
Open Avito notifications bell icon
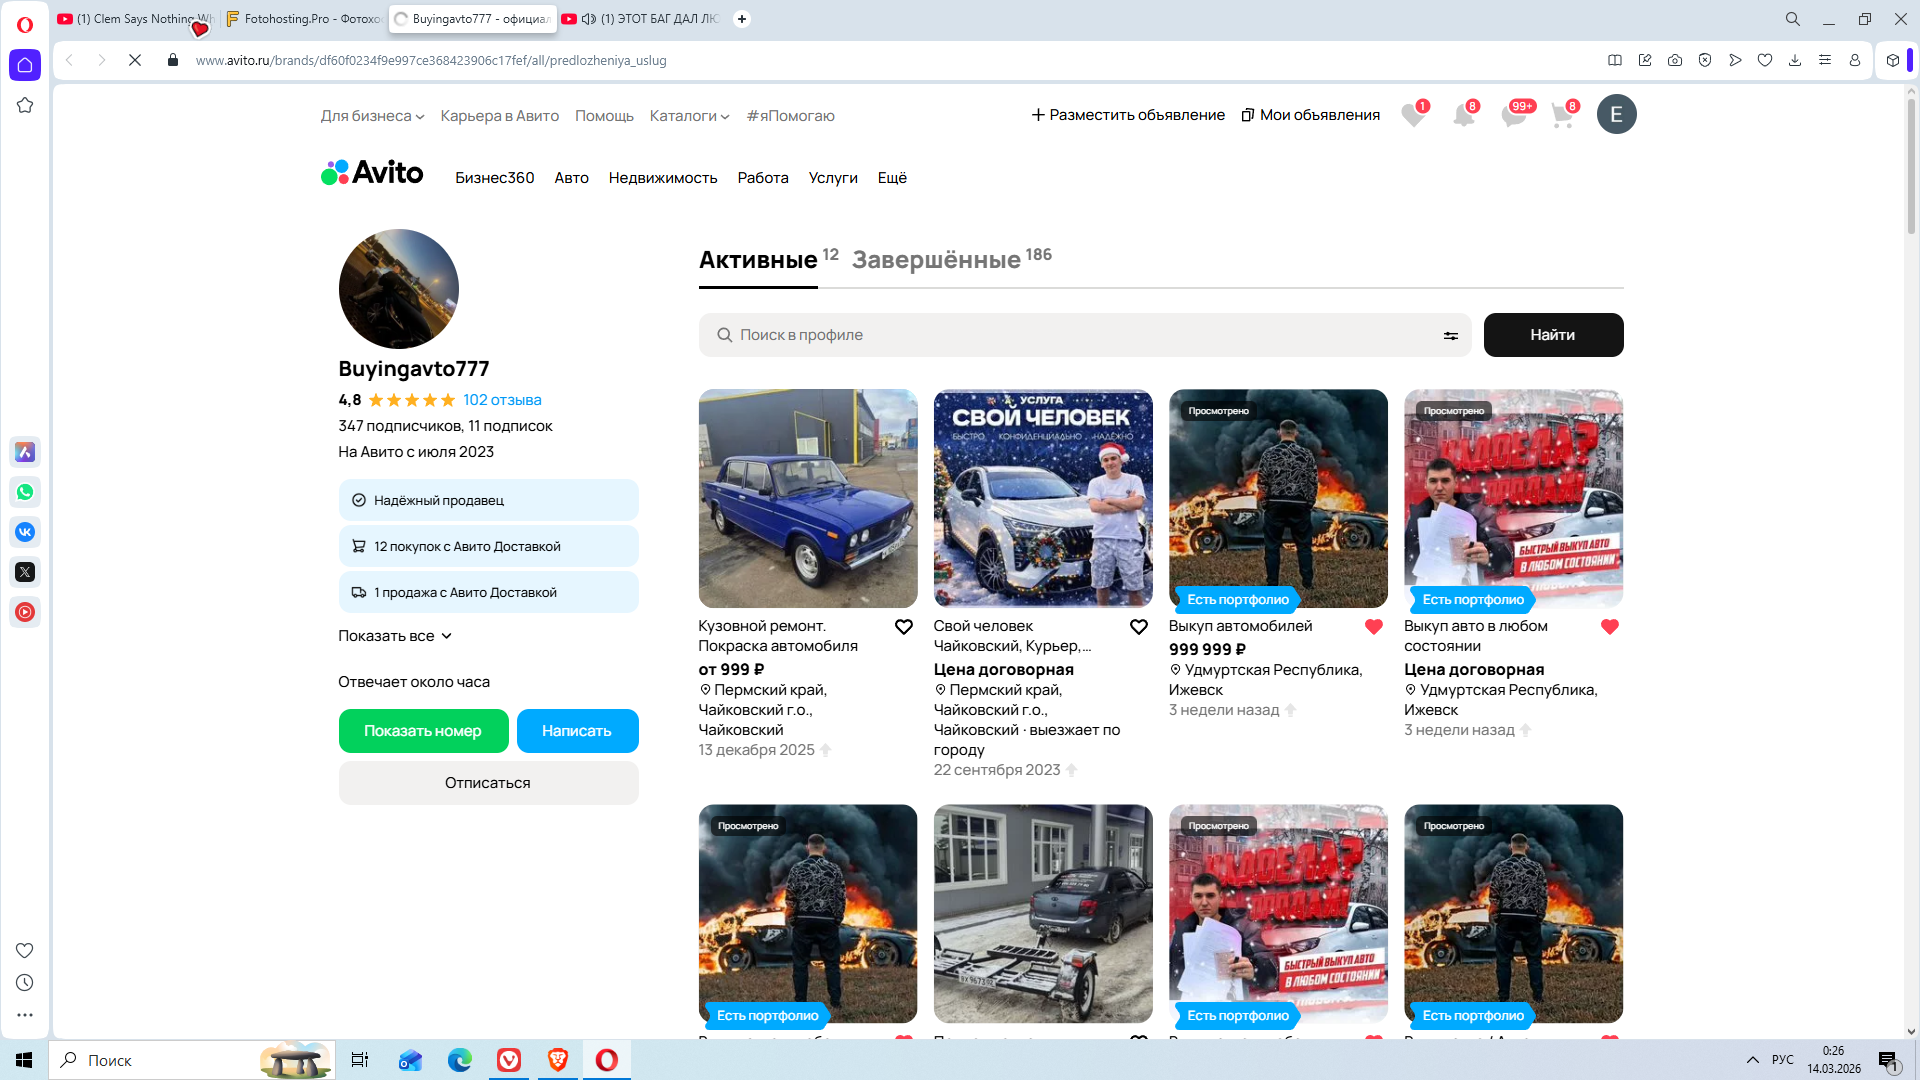[x=1463, y=115]
